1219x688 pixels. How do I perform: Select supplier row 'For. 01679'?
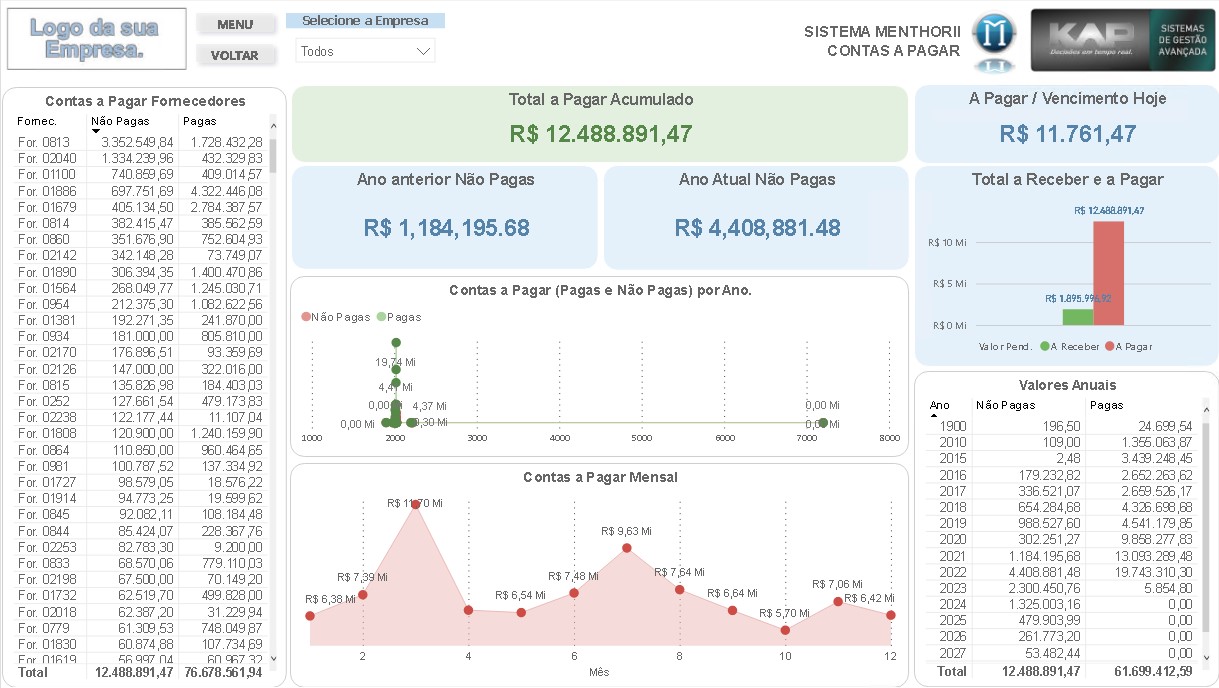tap(141, 207)
